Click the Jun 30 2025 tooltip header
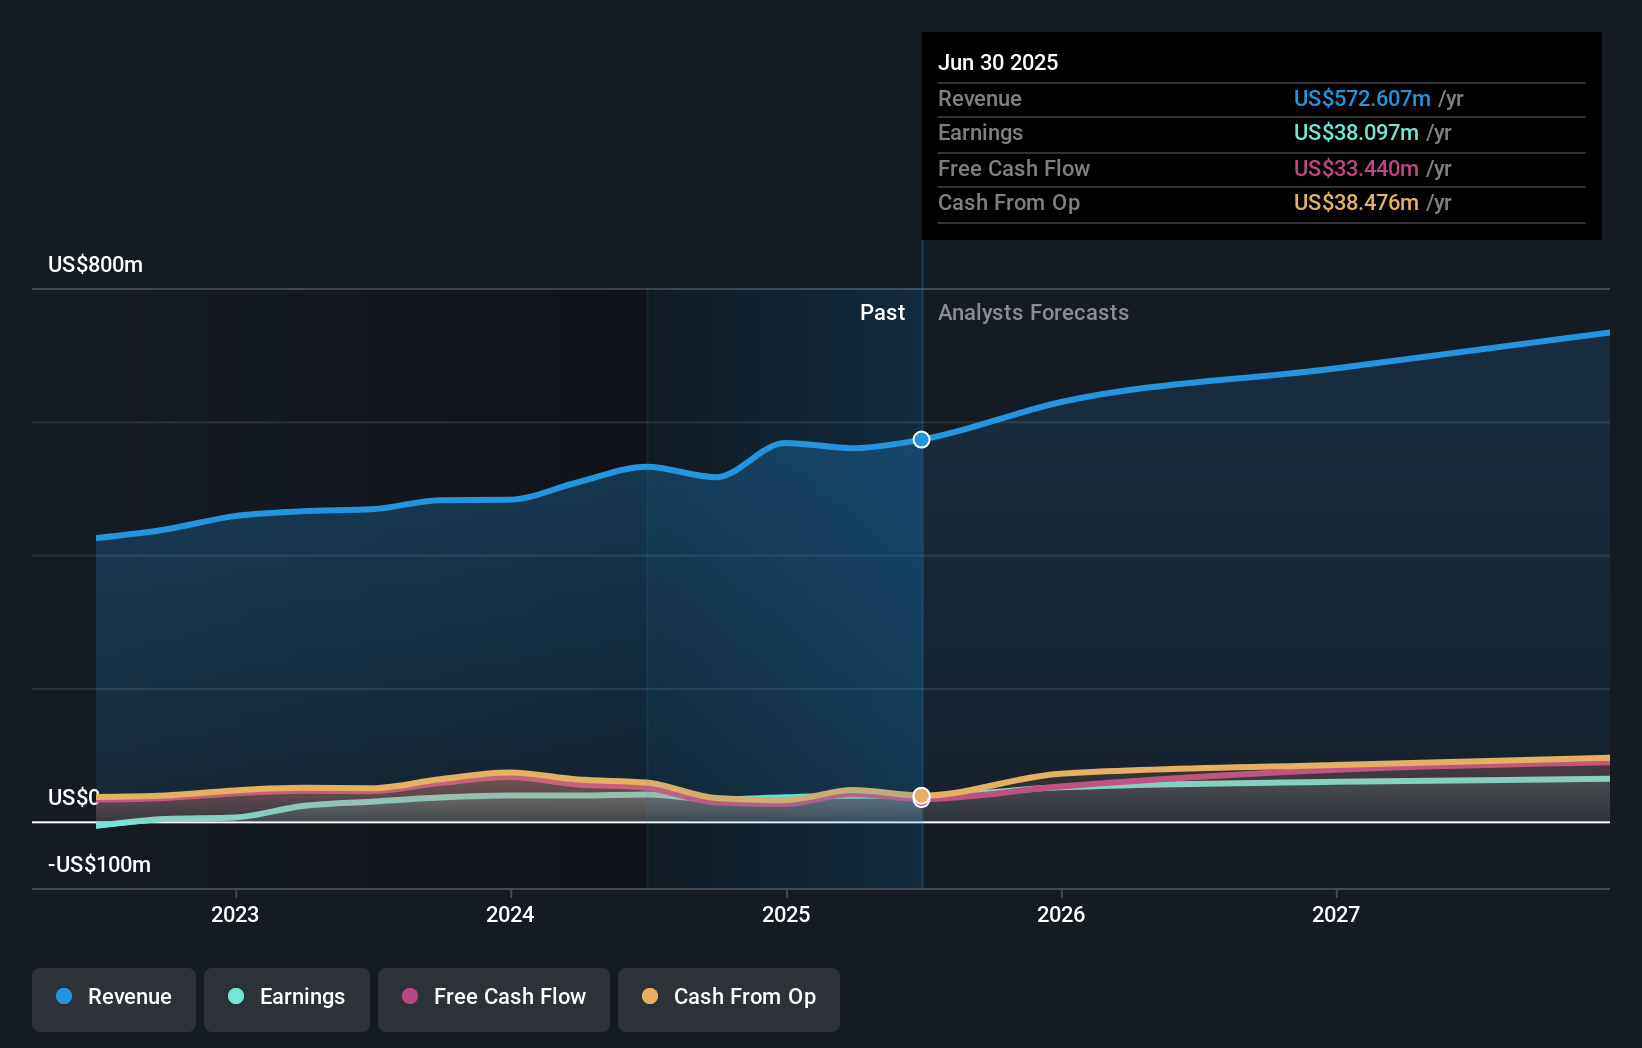Viewport: 1642px width, 1048px height. coord(998,62)
